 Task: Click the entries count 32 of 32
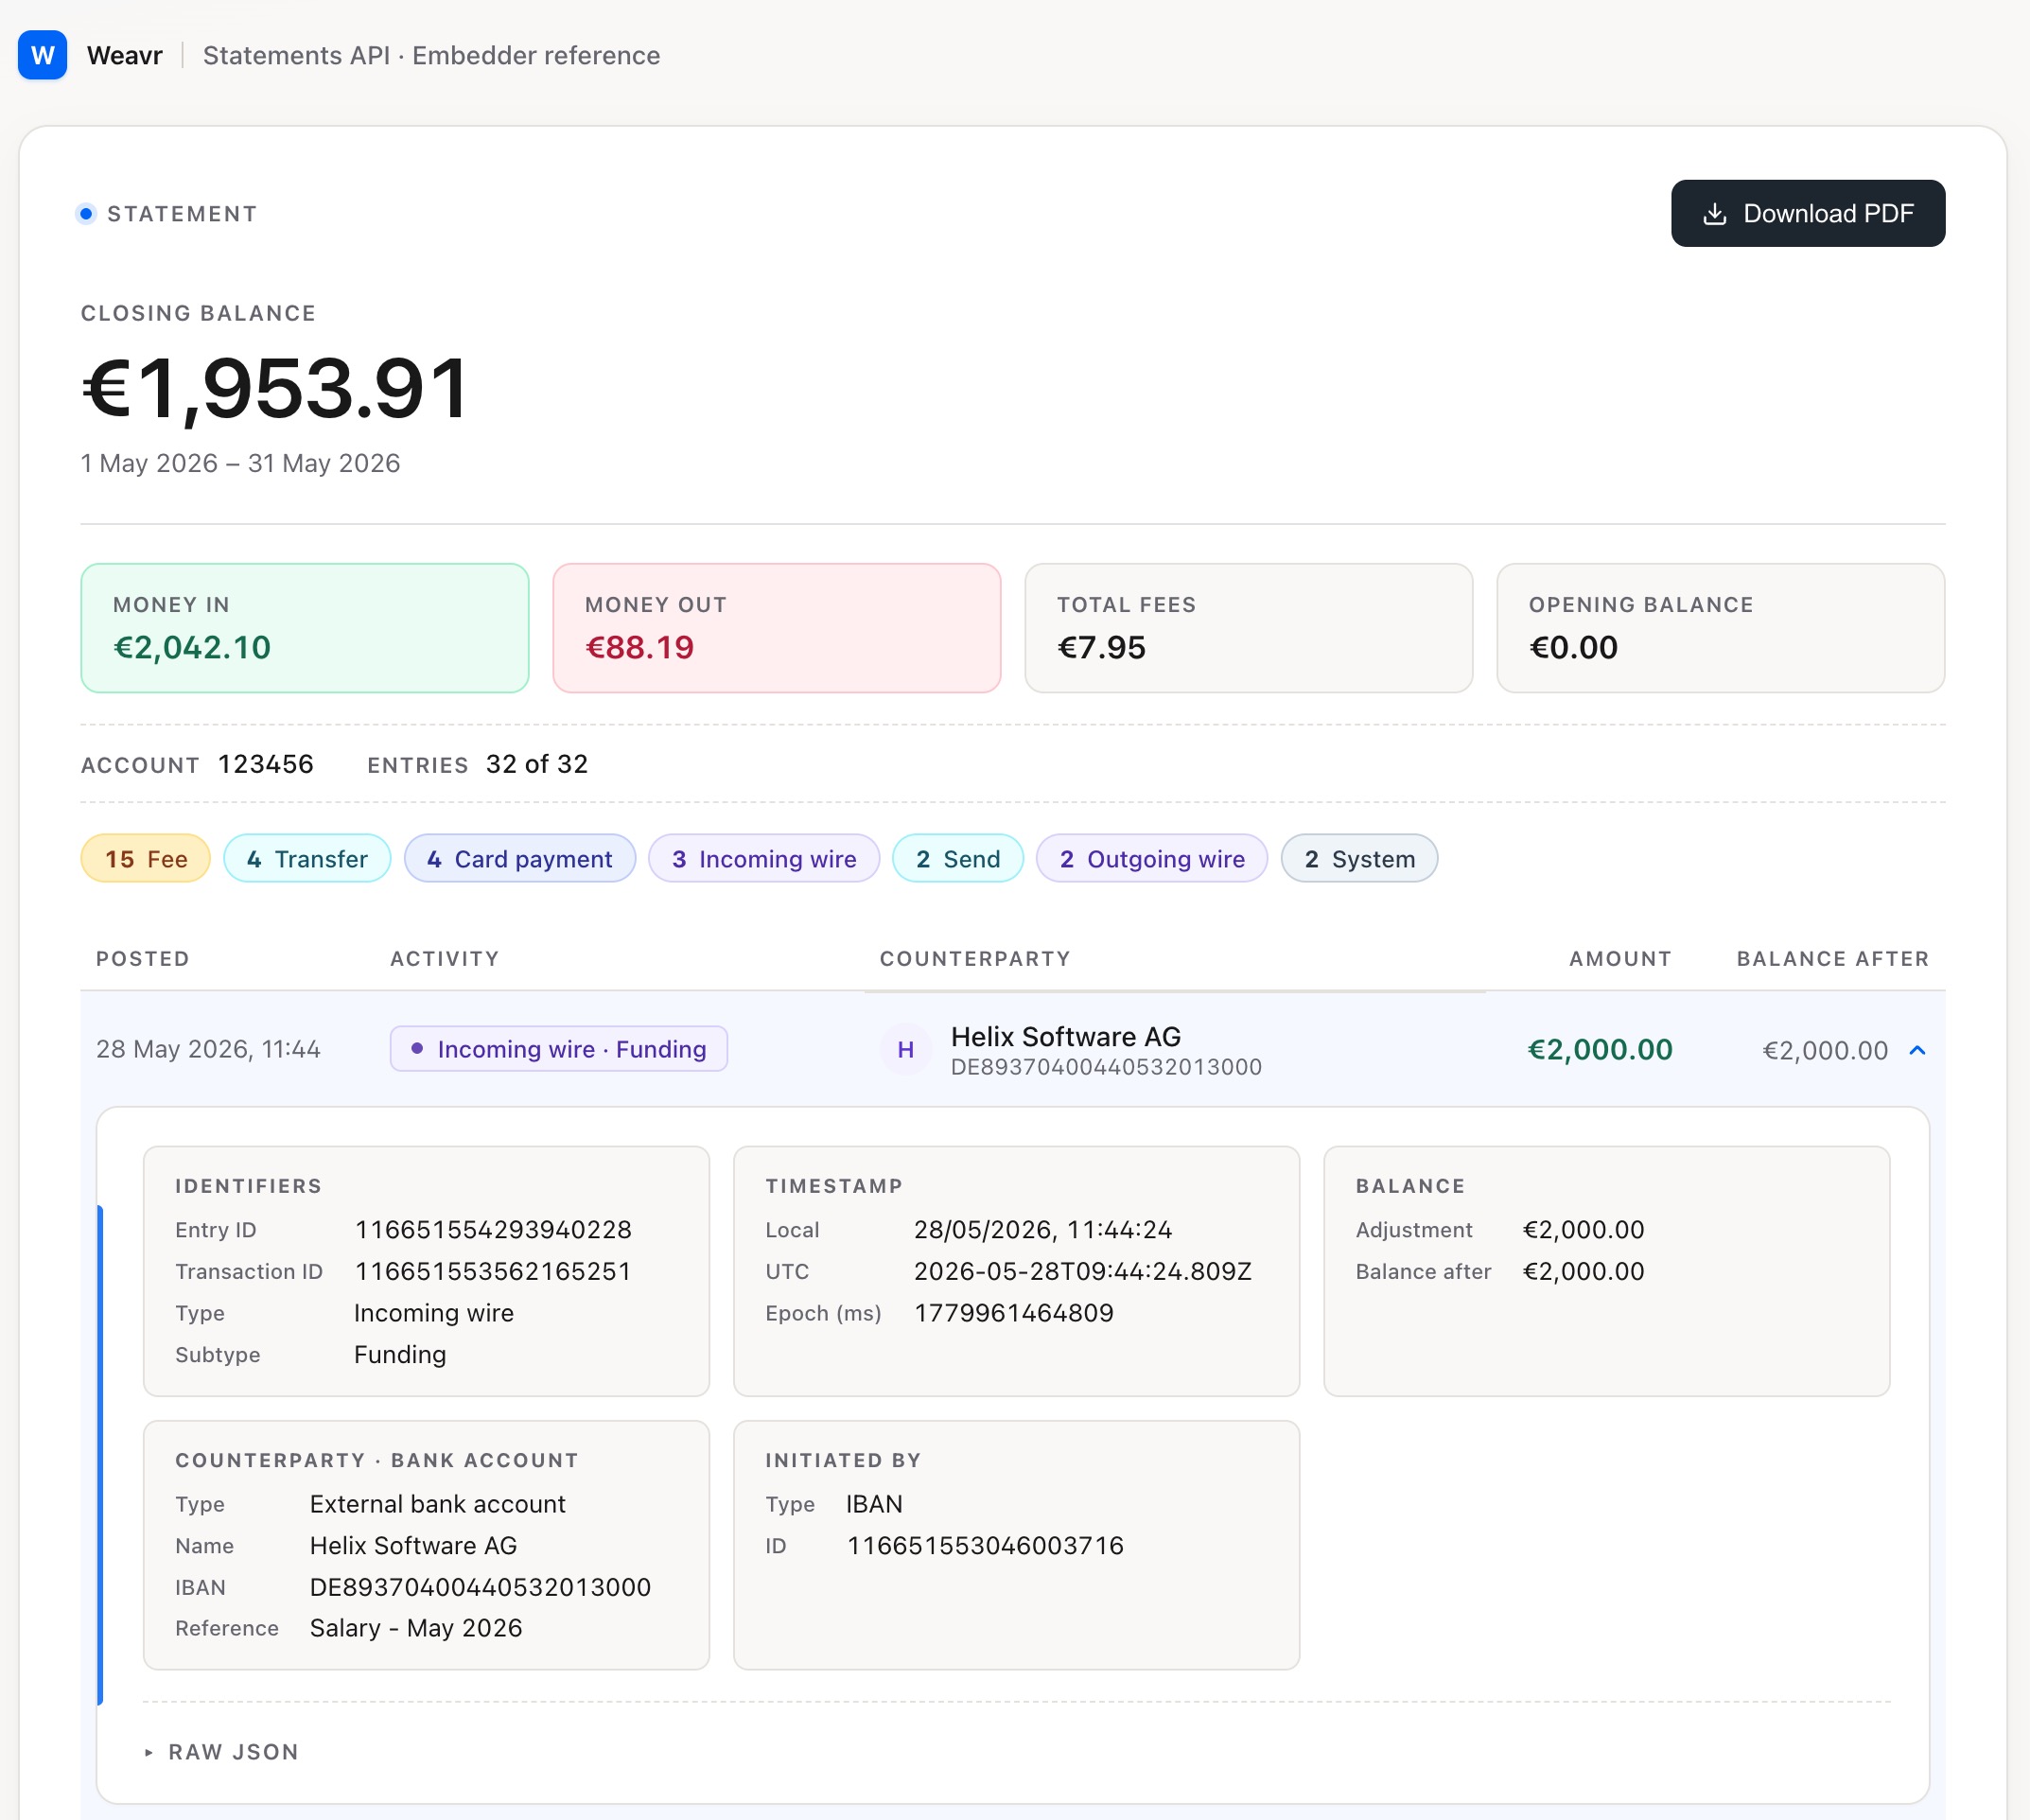(x=537, y=765)
